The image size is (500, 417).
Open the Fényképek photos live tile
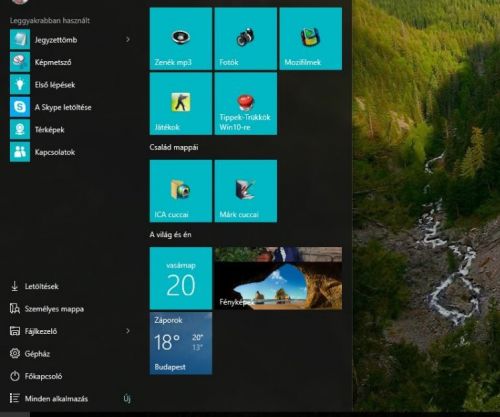(278, 278)
